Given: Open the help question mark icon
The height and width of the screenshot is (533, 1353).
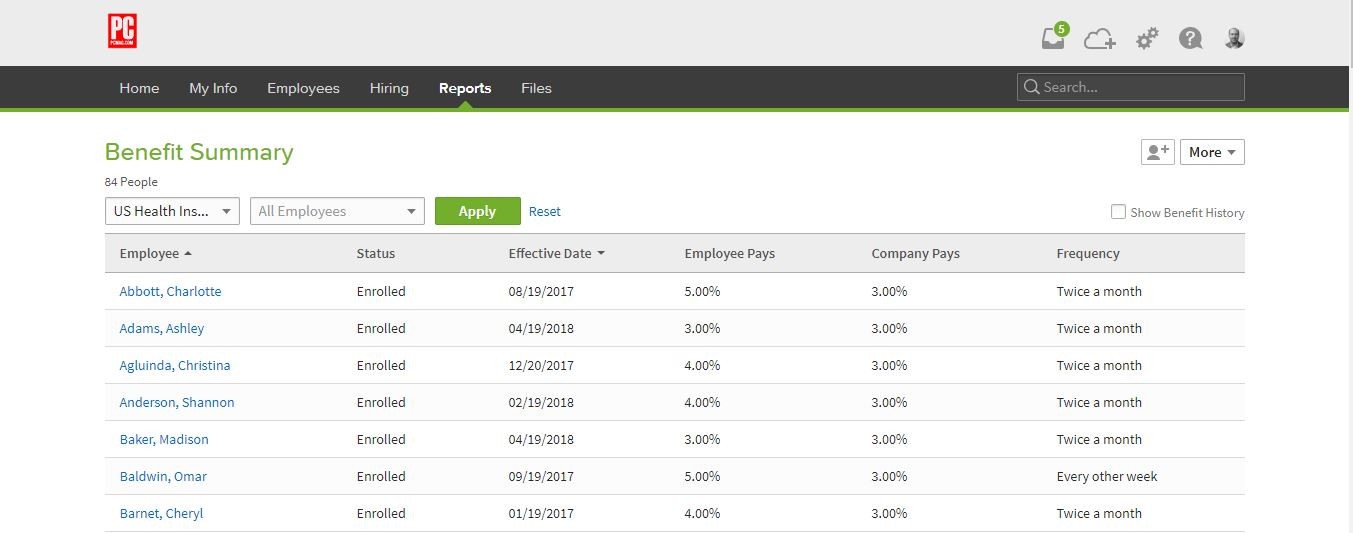Looking at the screenshot, I should [x=1190, y=39].
